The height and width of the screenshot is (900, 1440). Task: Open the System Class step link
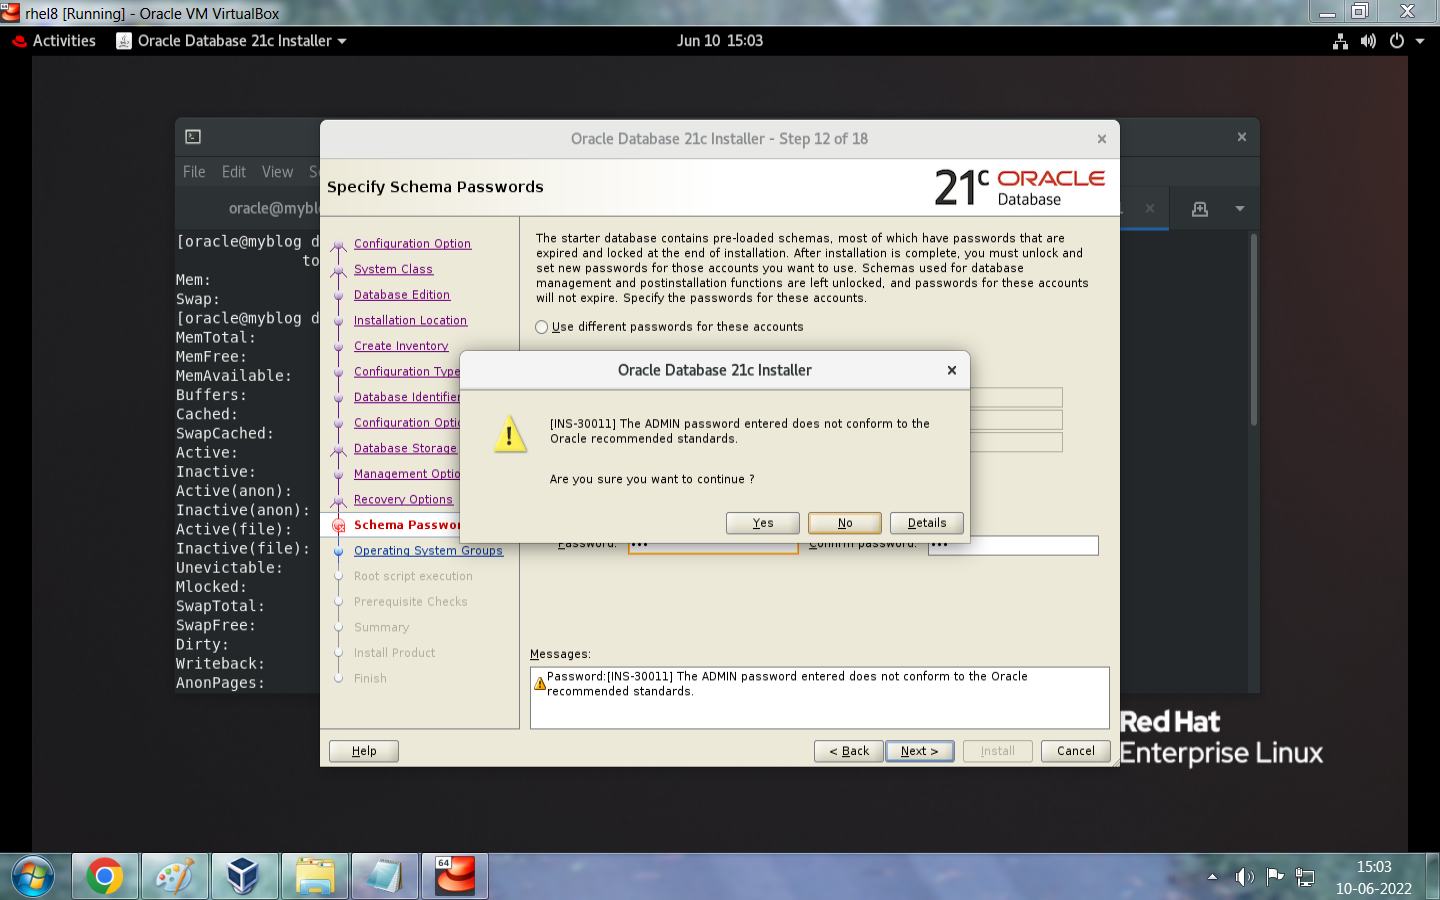pos(393,269)
